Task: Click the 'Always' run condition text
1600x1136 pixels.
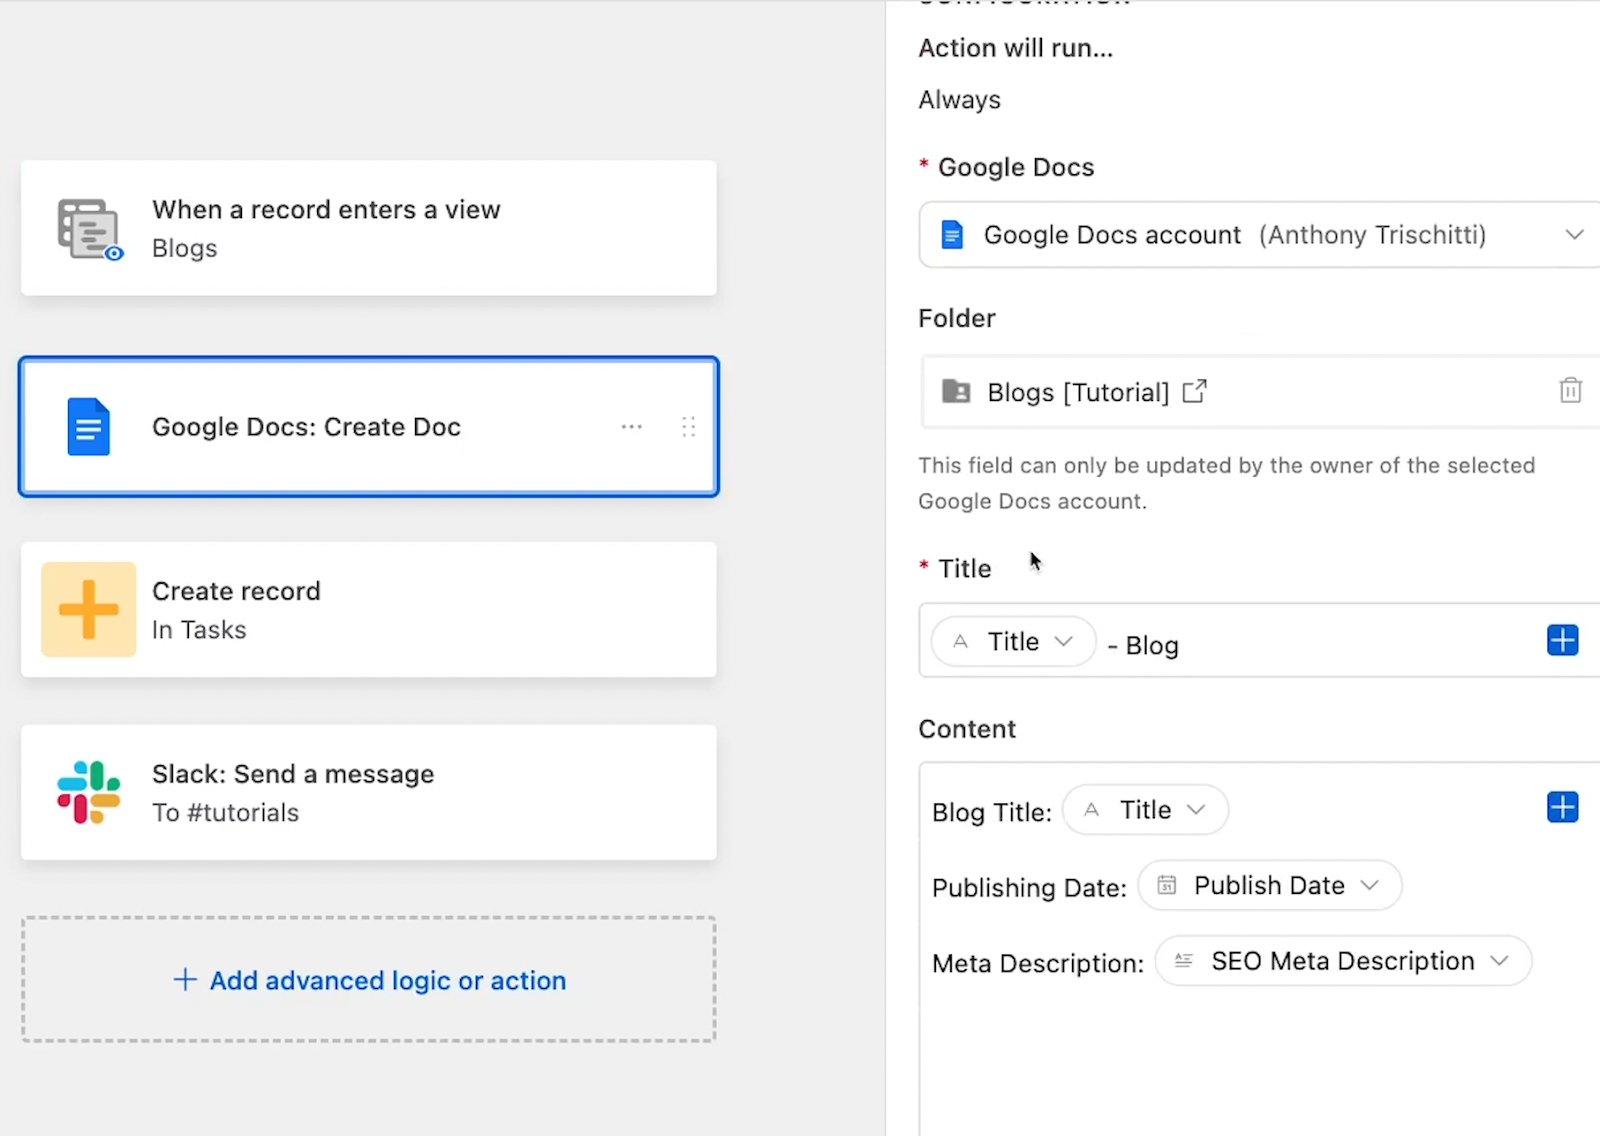Action: click(x=959, y=100)
